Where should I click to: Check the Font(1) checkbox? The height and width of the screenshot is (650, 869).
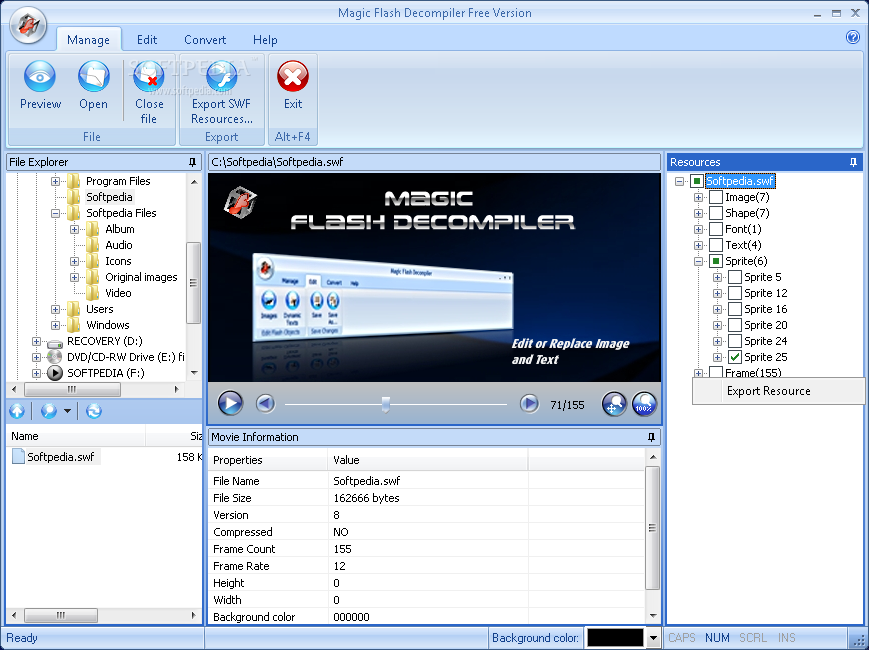pyautogui.click(x=716, y=229)
